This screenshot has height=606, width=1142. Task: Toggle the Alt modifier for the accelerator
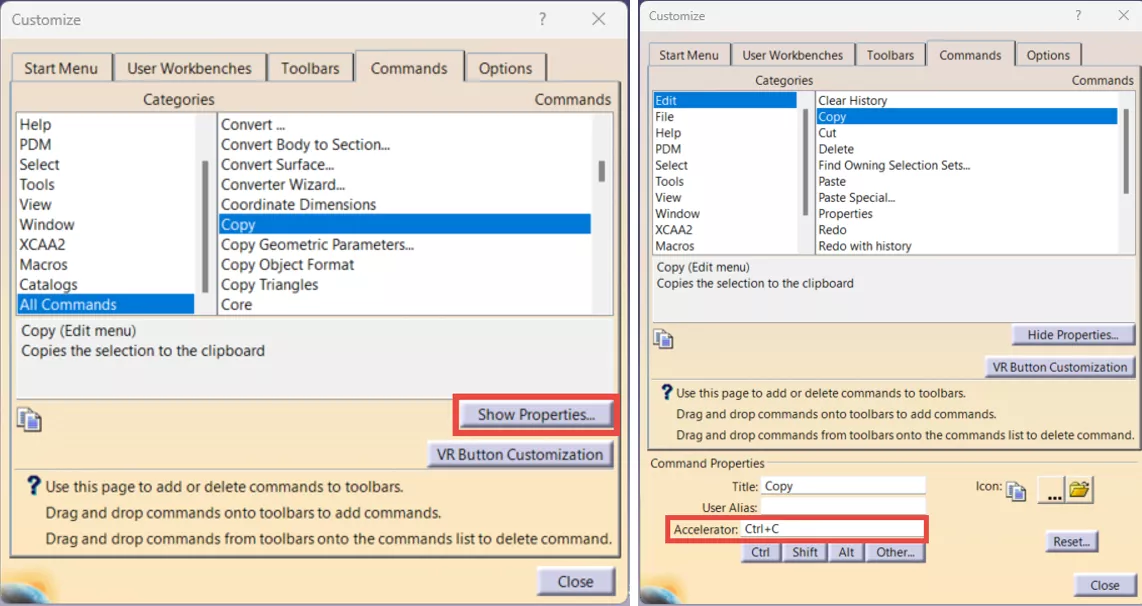click(x=845, y=551)
